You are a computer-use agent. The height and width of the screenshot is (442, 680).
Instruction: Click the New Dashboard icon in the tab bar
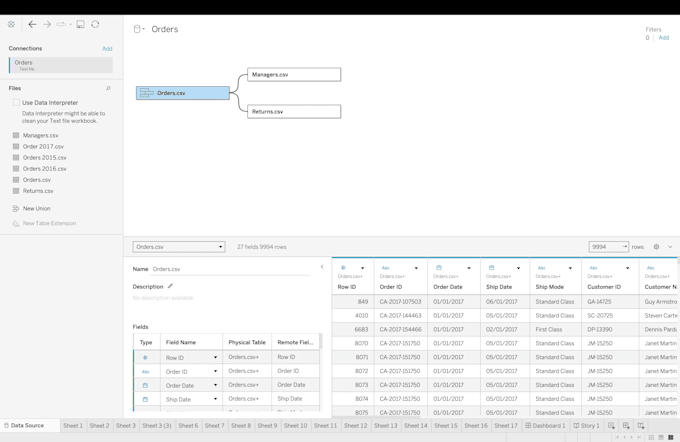626,426
